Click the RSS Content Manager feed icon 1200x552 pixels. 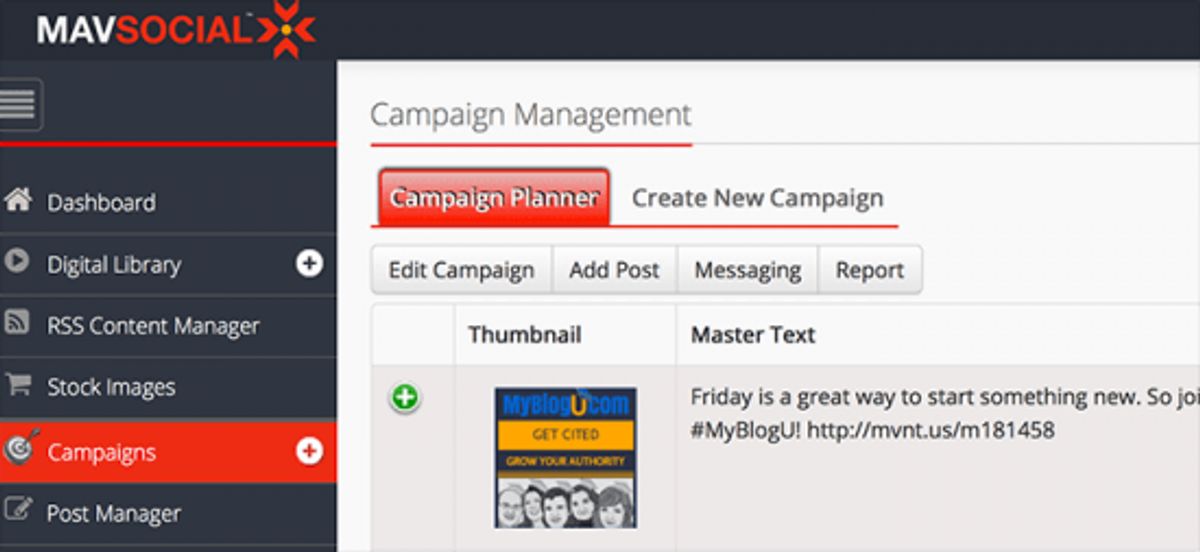coord(17,323)
